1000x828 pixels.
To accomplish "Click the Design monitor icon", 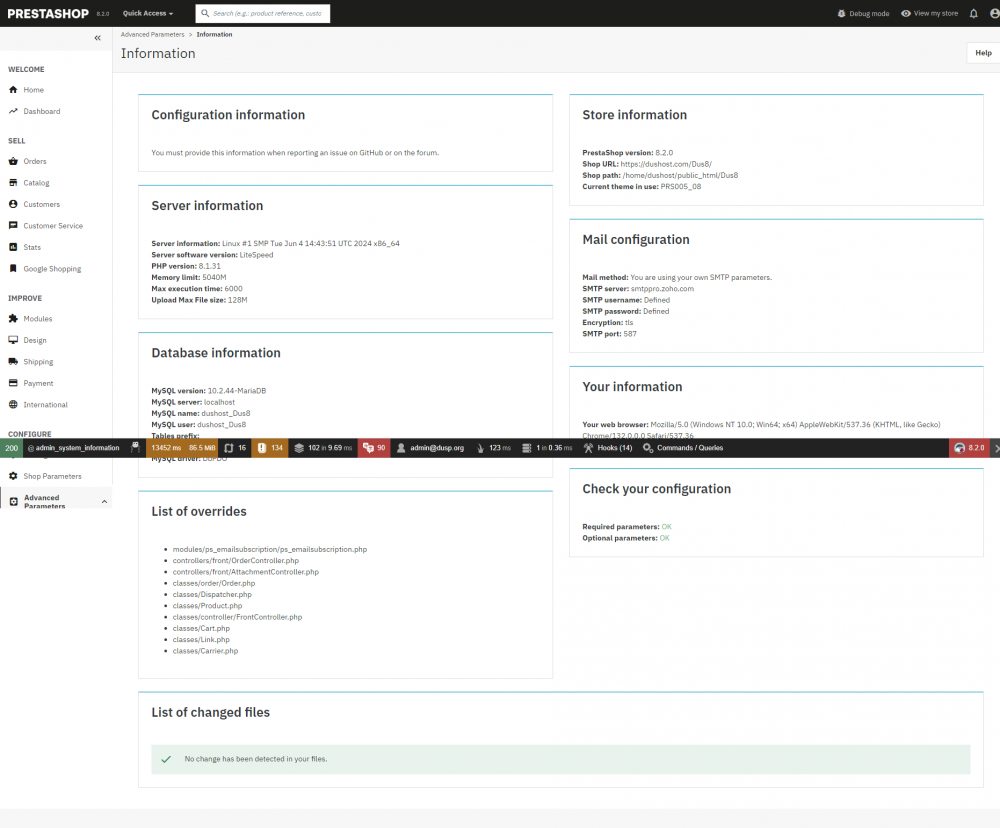I will pos(13,340).
